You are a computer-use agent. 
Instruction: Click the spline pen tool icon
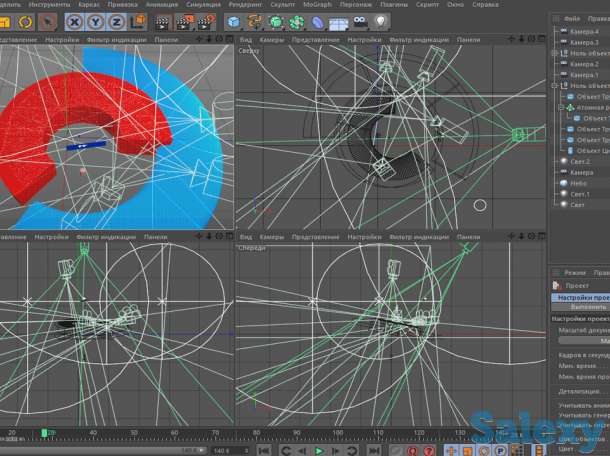point(256,21)
